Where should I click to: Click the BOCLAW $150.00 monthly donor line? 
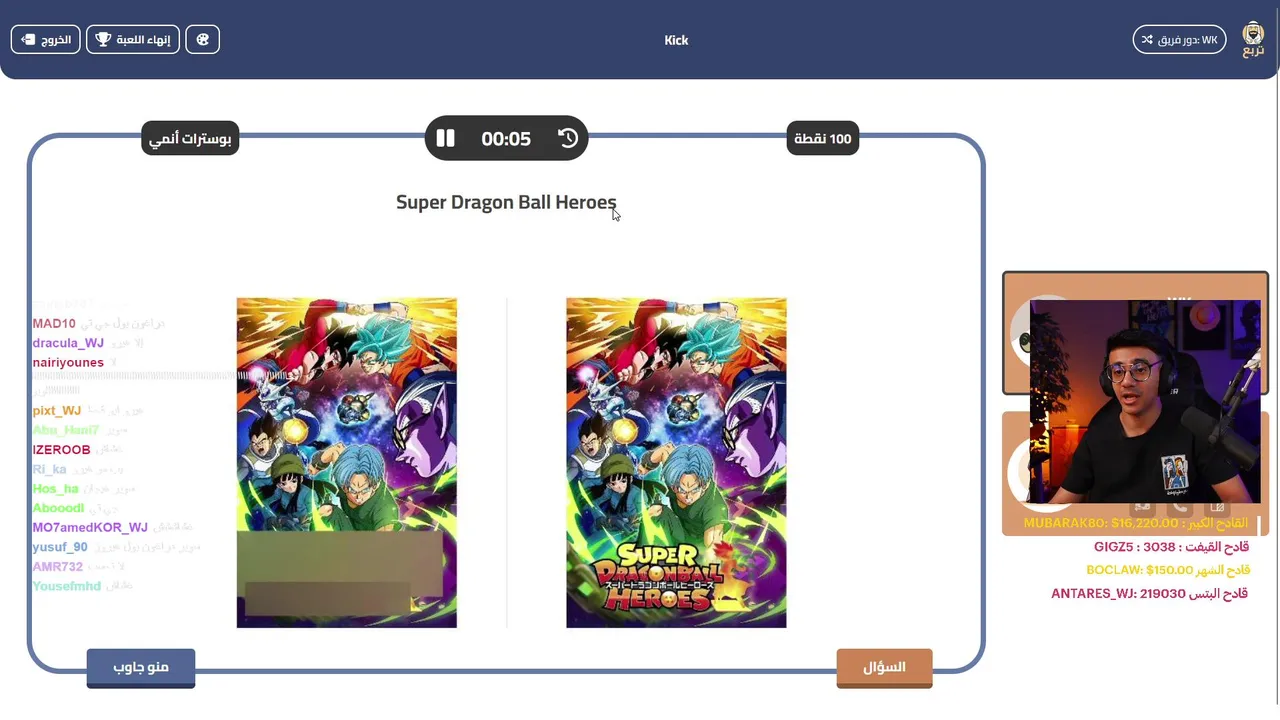click(1167, 570)
